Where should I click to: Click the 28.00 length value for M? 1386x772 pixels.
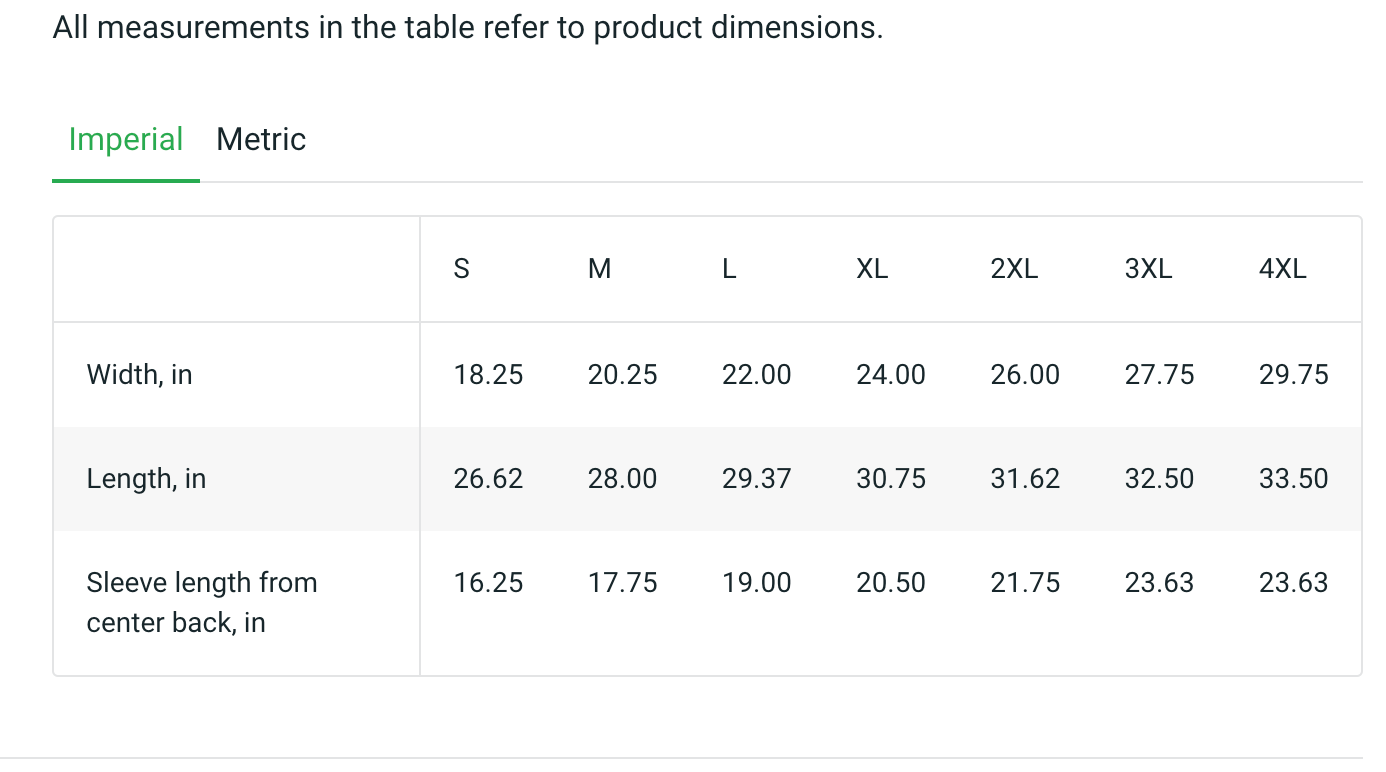point(622,479)
